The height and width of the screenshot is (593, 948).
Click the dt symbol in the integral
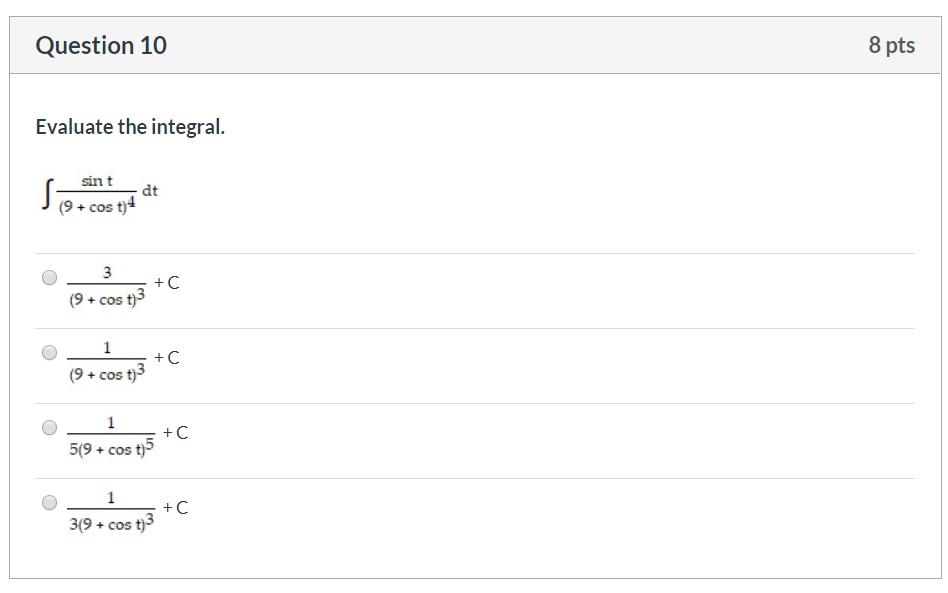pos(151,189)
